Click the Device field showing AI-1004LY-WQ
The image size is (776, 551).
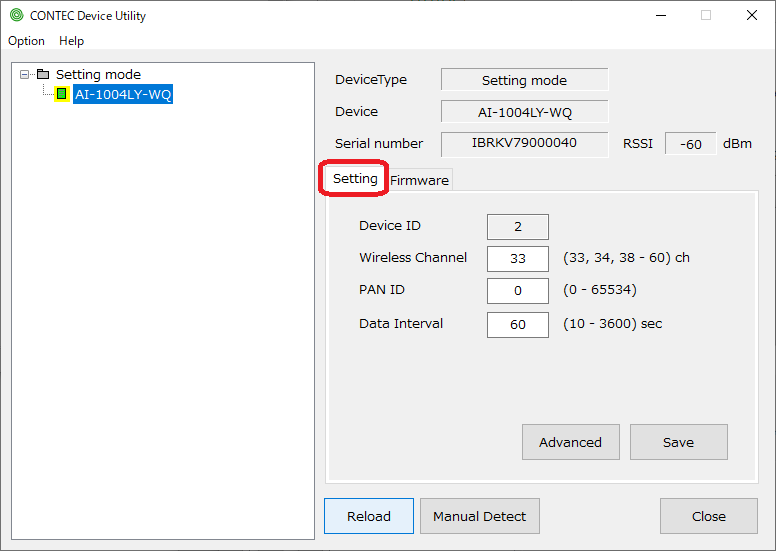[x=525, y=112]
